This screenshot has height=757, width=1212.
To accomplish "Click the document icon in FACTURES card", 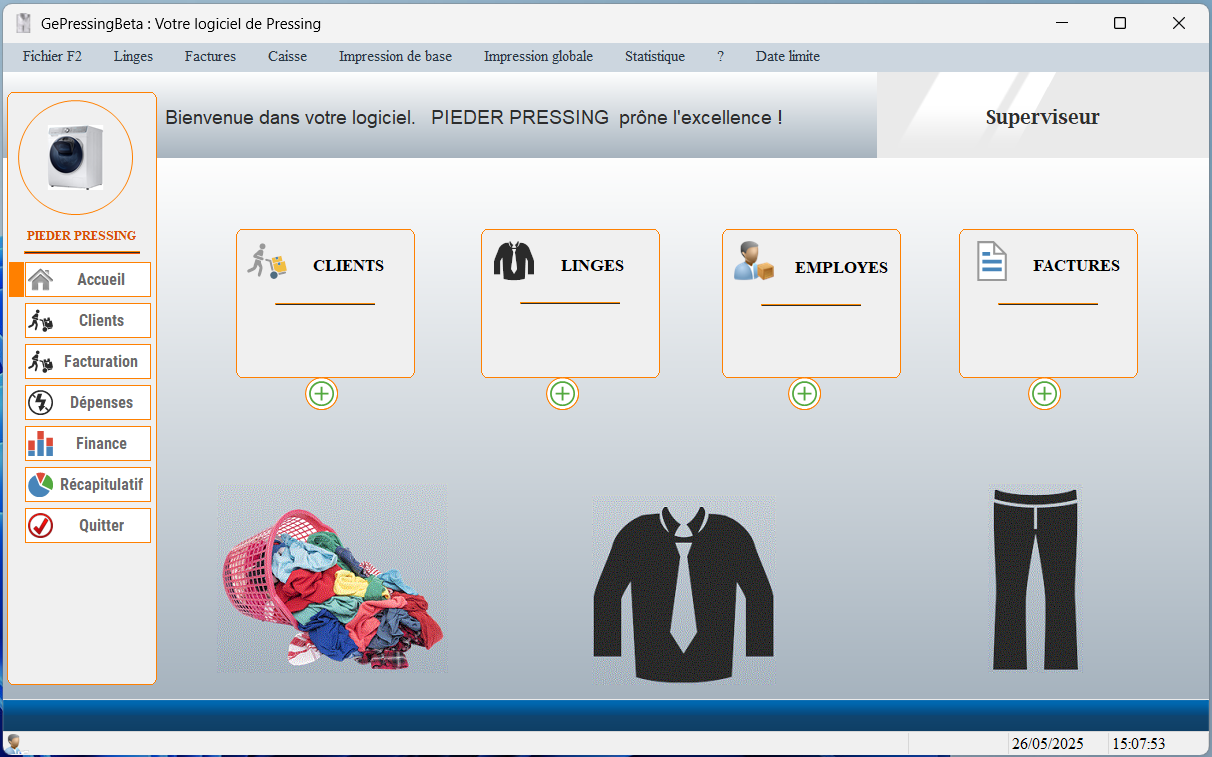I will point(991,262).
